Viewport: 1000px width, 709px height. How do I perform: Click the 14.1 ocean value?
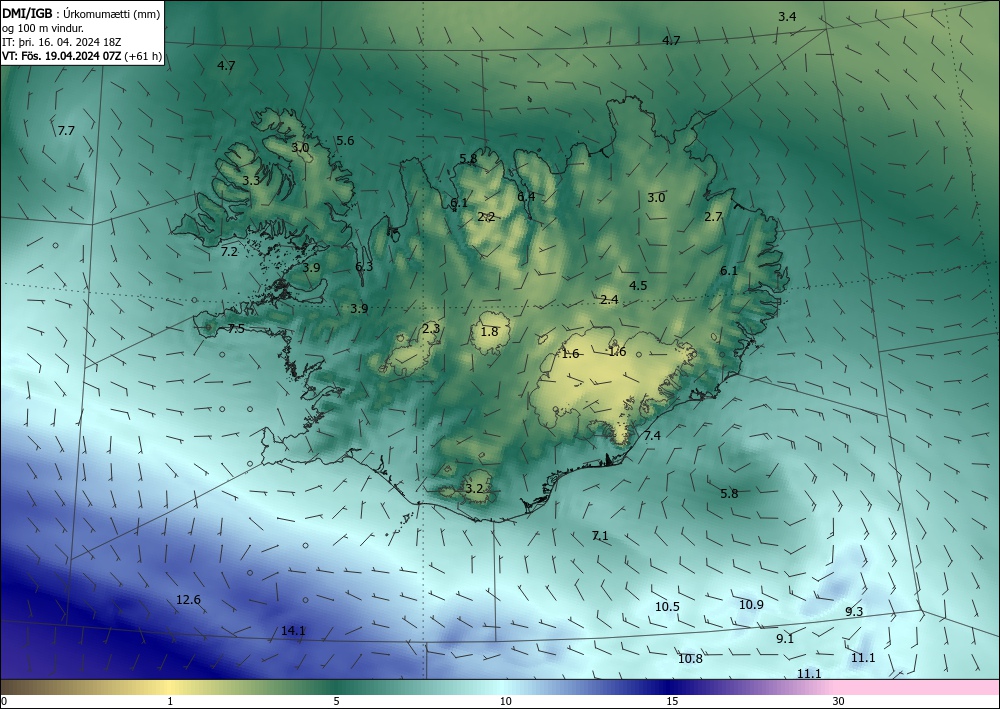click(293, 631)
